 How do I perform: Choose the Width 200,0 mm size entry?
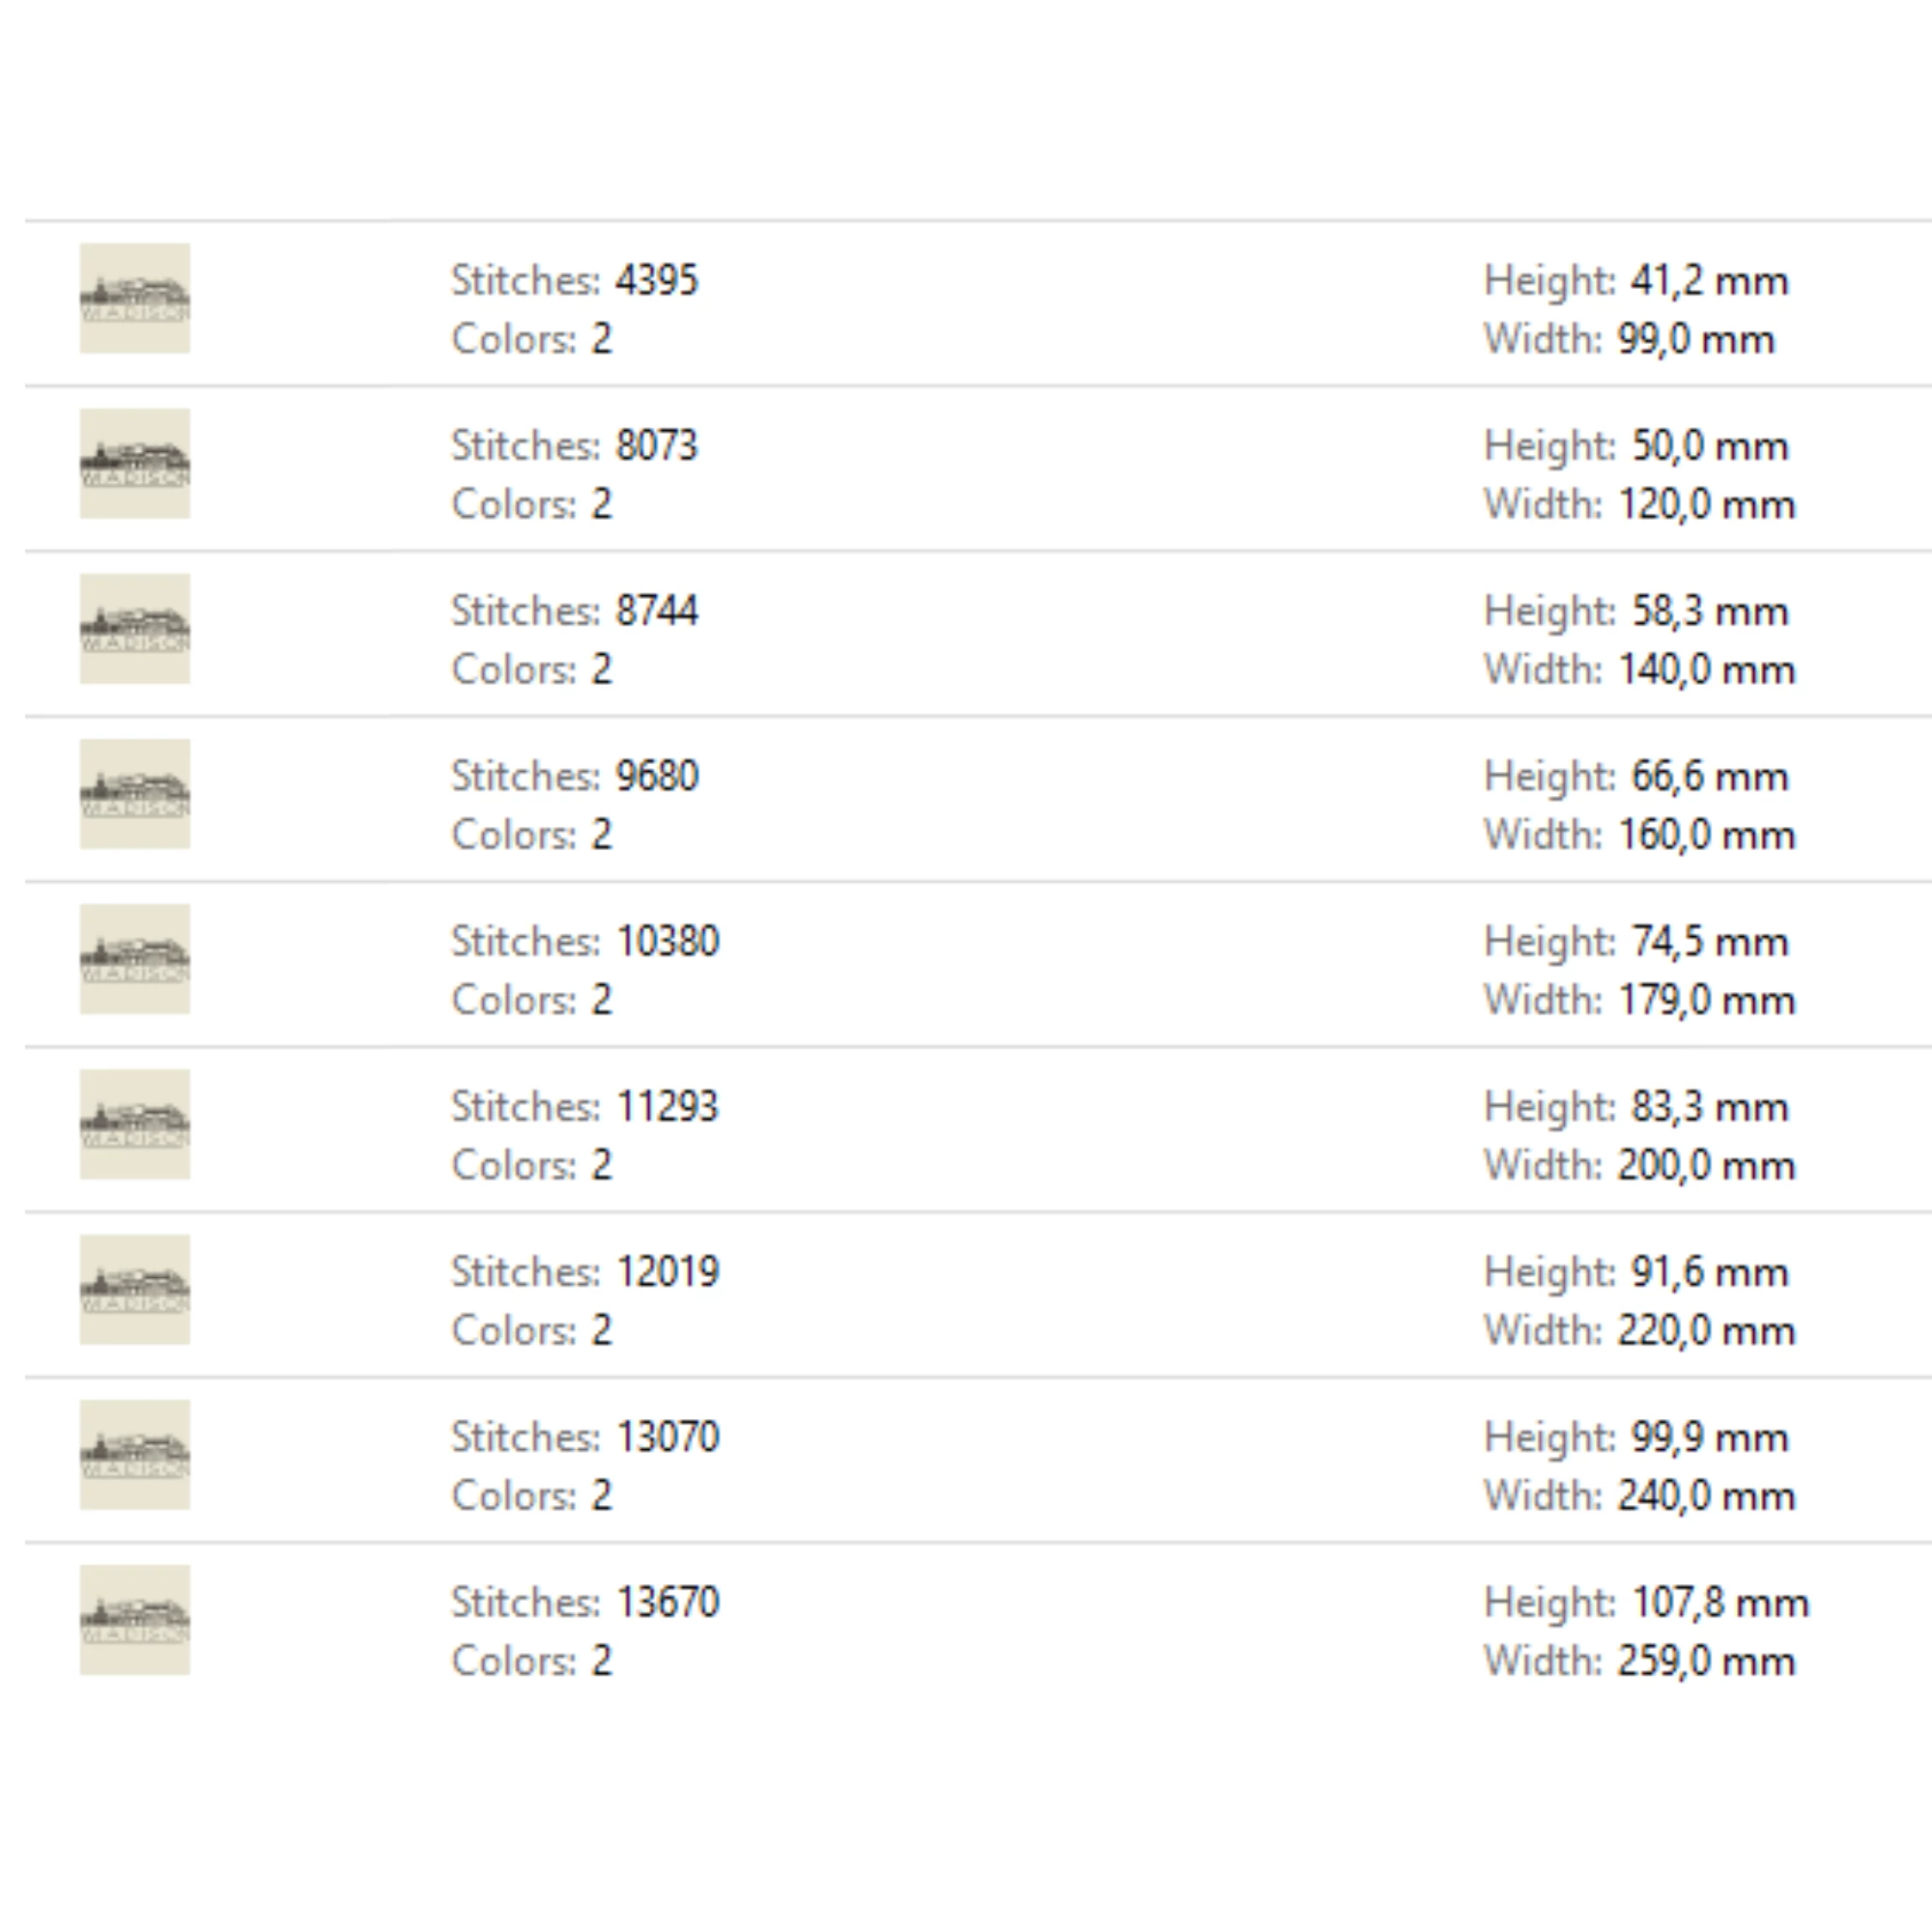tap(1706, 1165)
